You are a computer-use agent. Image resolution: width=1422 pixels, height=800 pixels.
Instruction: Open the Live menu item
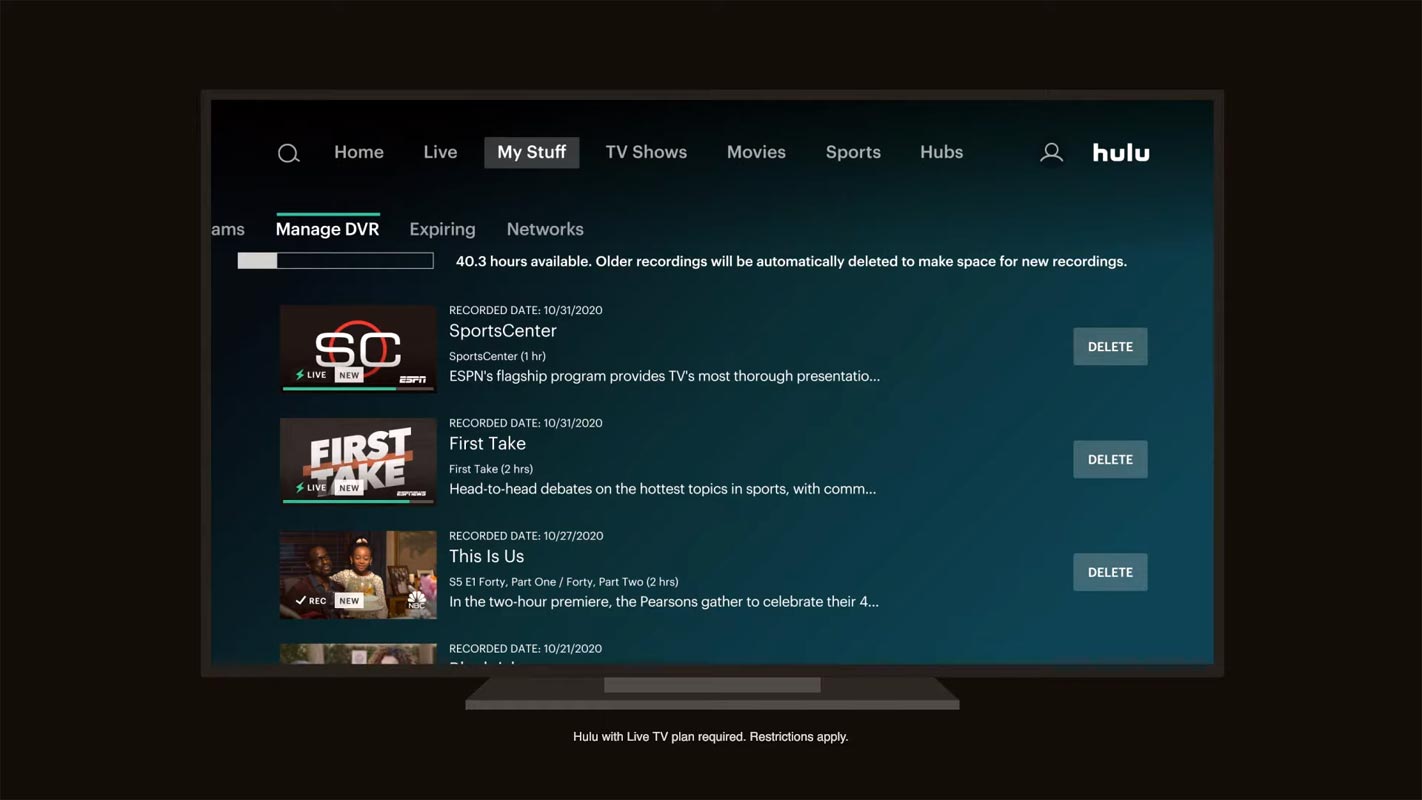pyautogui.click(x=440, y=152)
